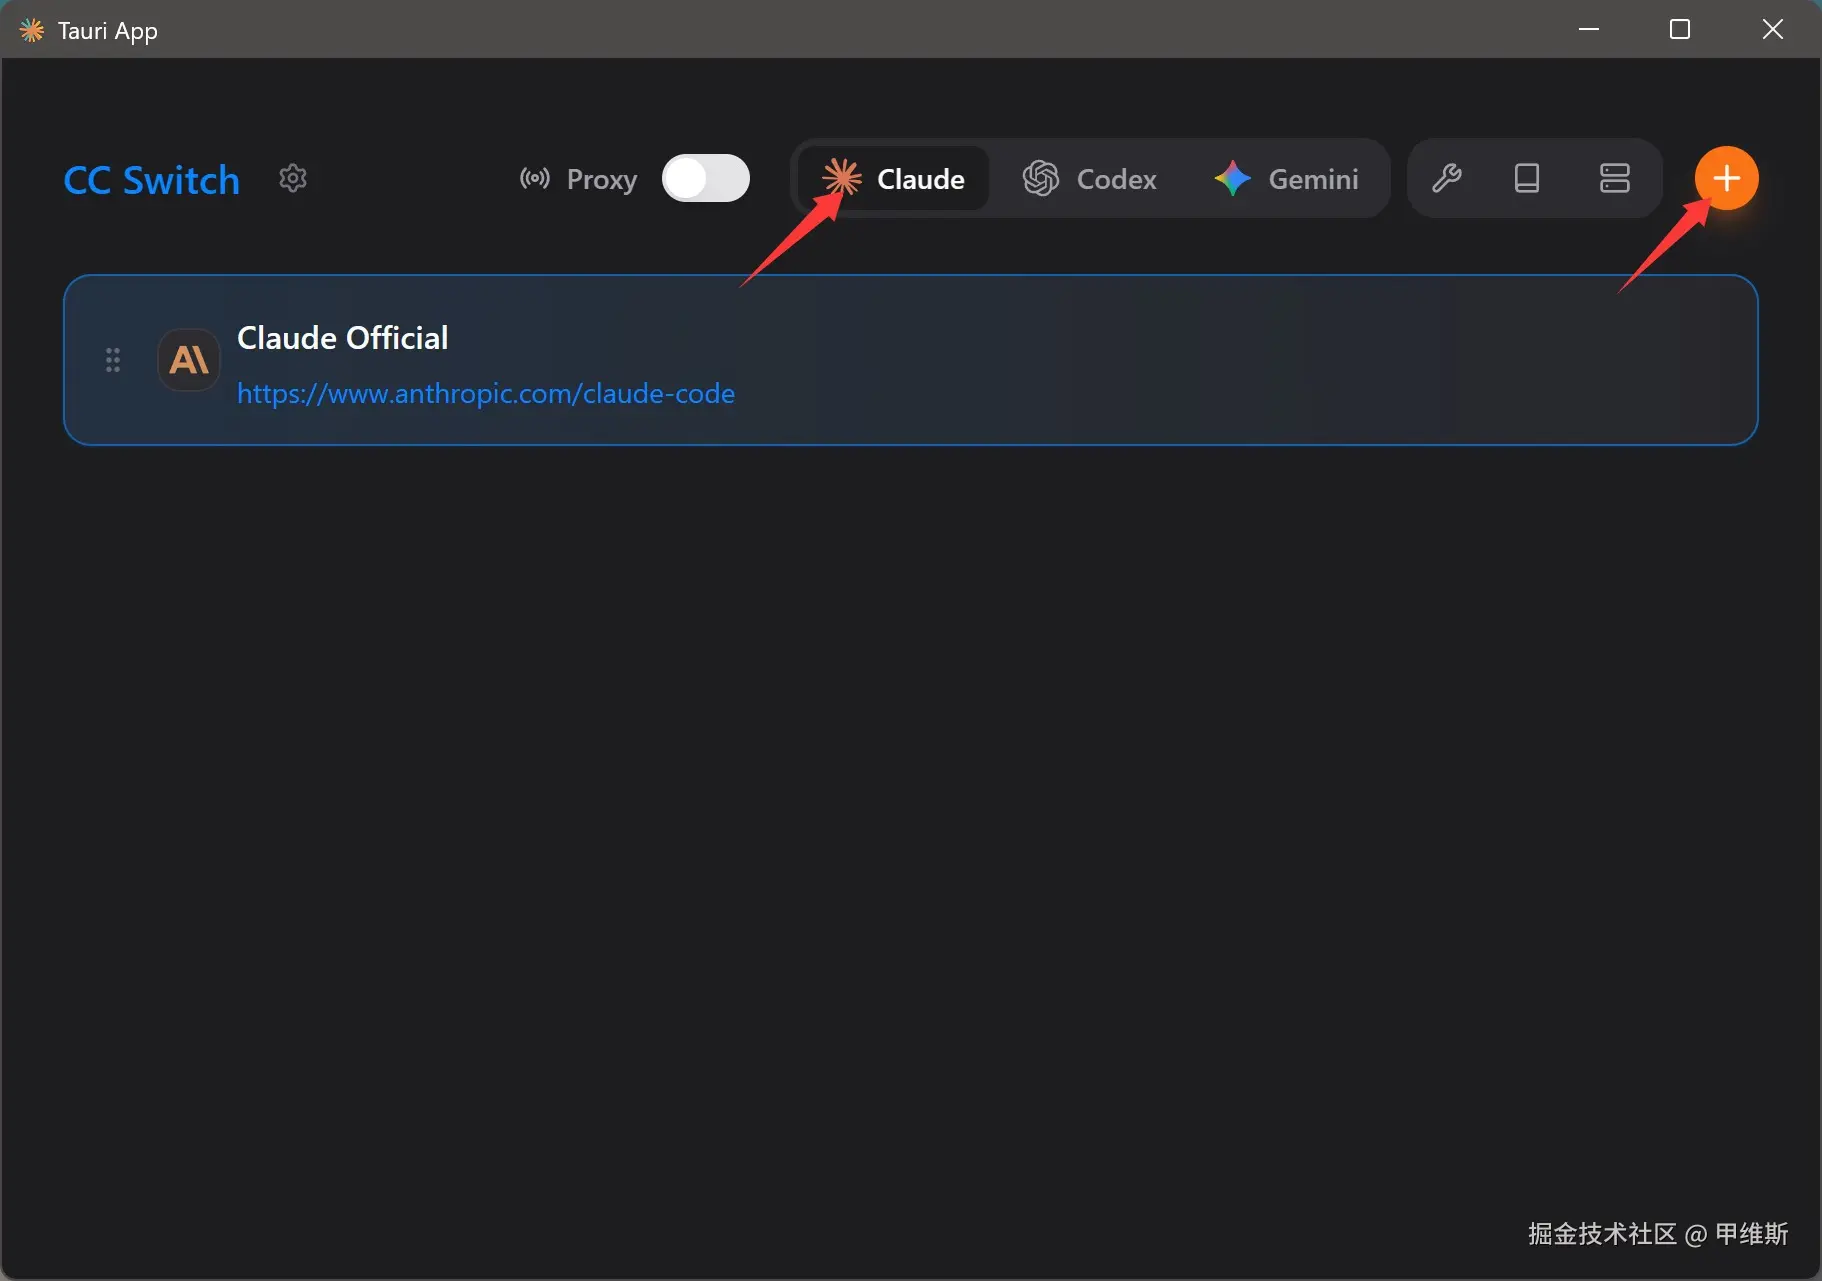The width and height of the screenshot is (1822, 1281).
Task: Minimize the Tauri App window
Action: click(x=1589, y=29)
